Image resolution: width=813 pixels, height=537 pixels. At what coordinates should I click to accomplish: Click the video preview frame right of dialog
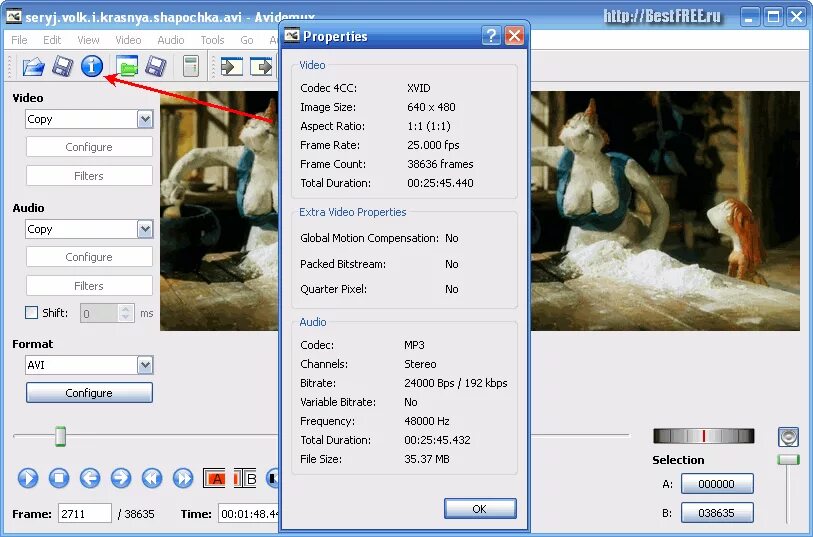click(665, 211)
